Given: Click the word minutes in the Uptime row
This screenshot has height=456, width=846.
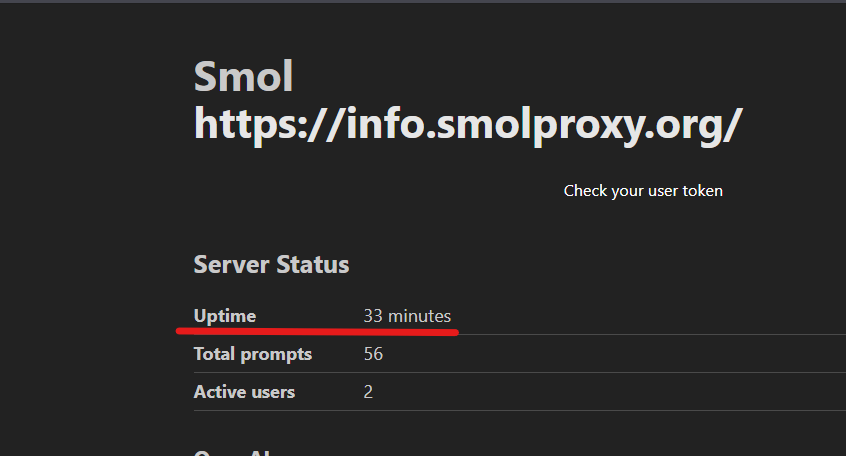Looking at the screenshot, I should (419, 316).
